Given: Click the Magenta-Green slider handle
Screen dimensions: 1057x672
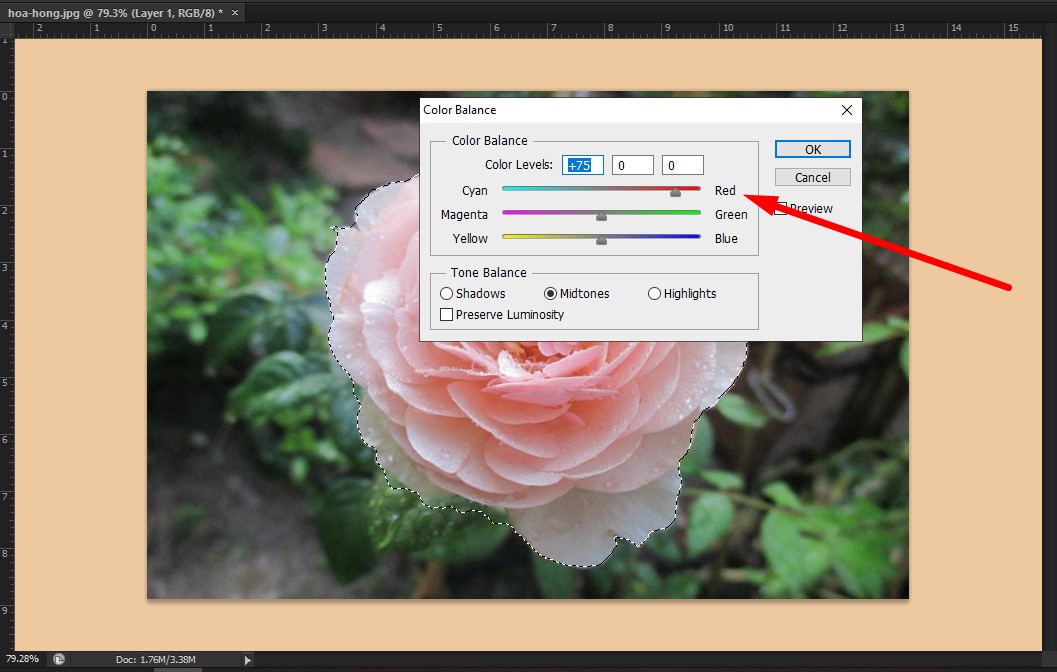Looking at the screenshot, I should [x=601, y=214].
